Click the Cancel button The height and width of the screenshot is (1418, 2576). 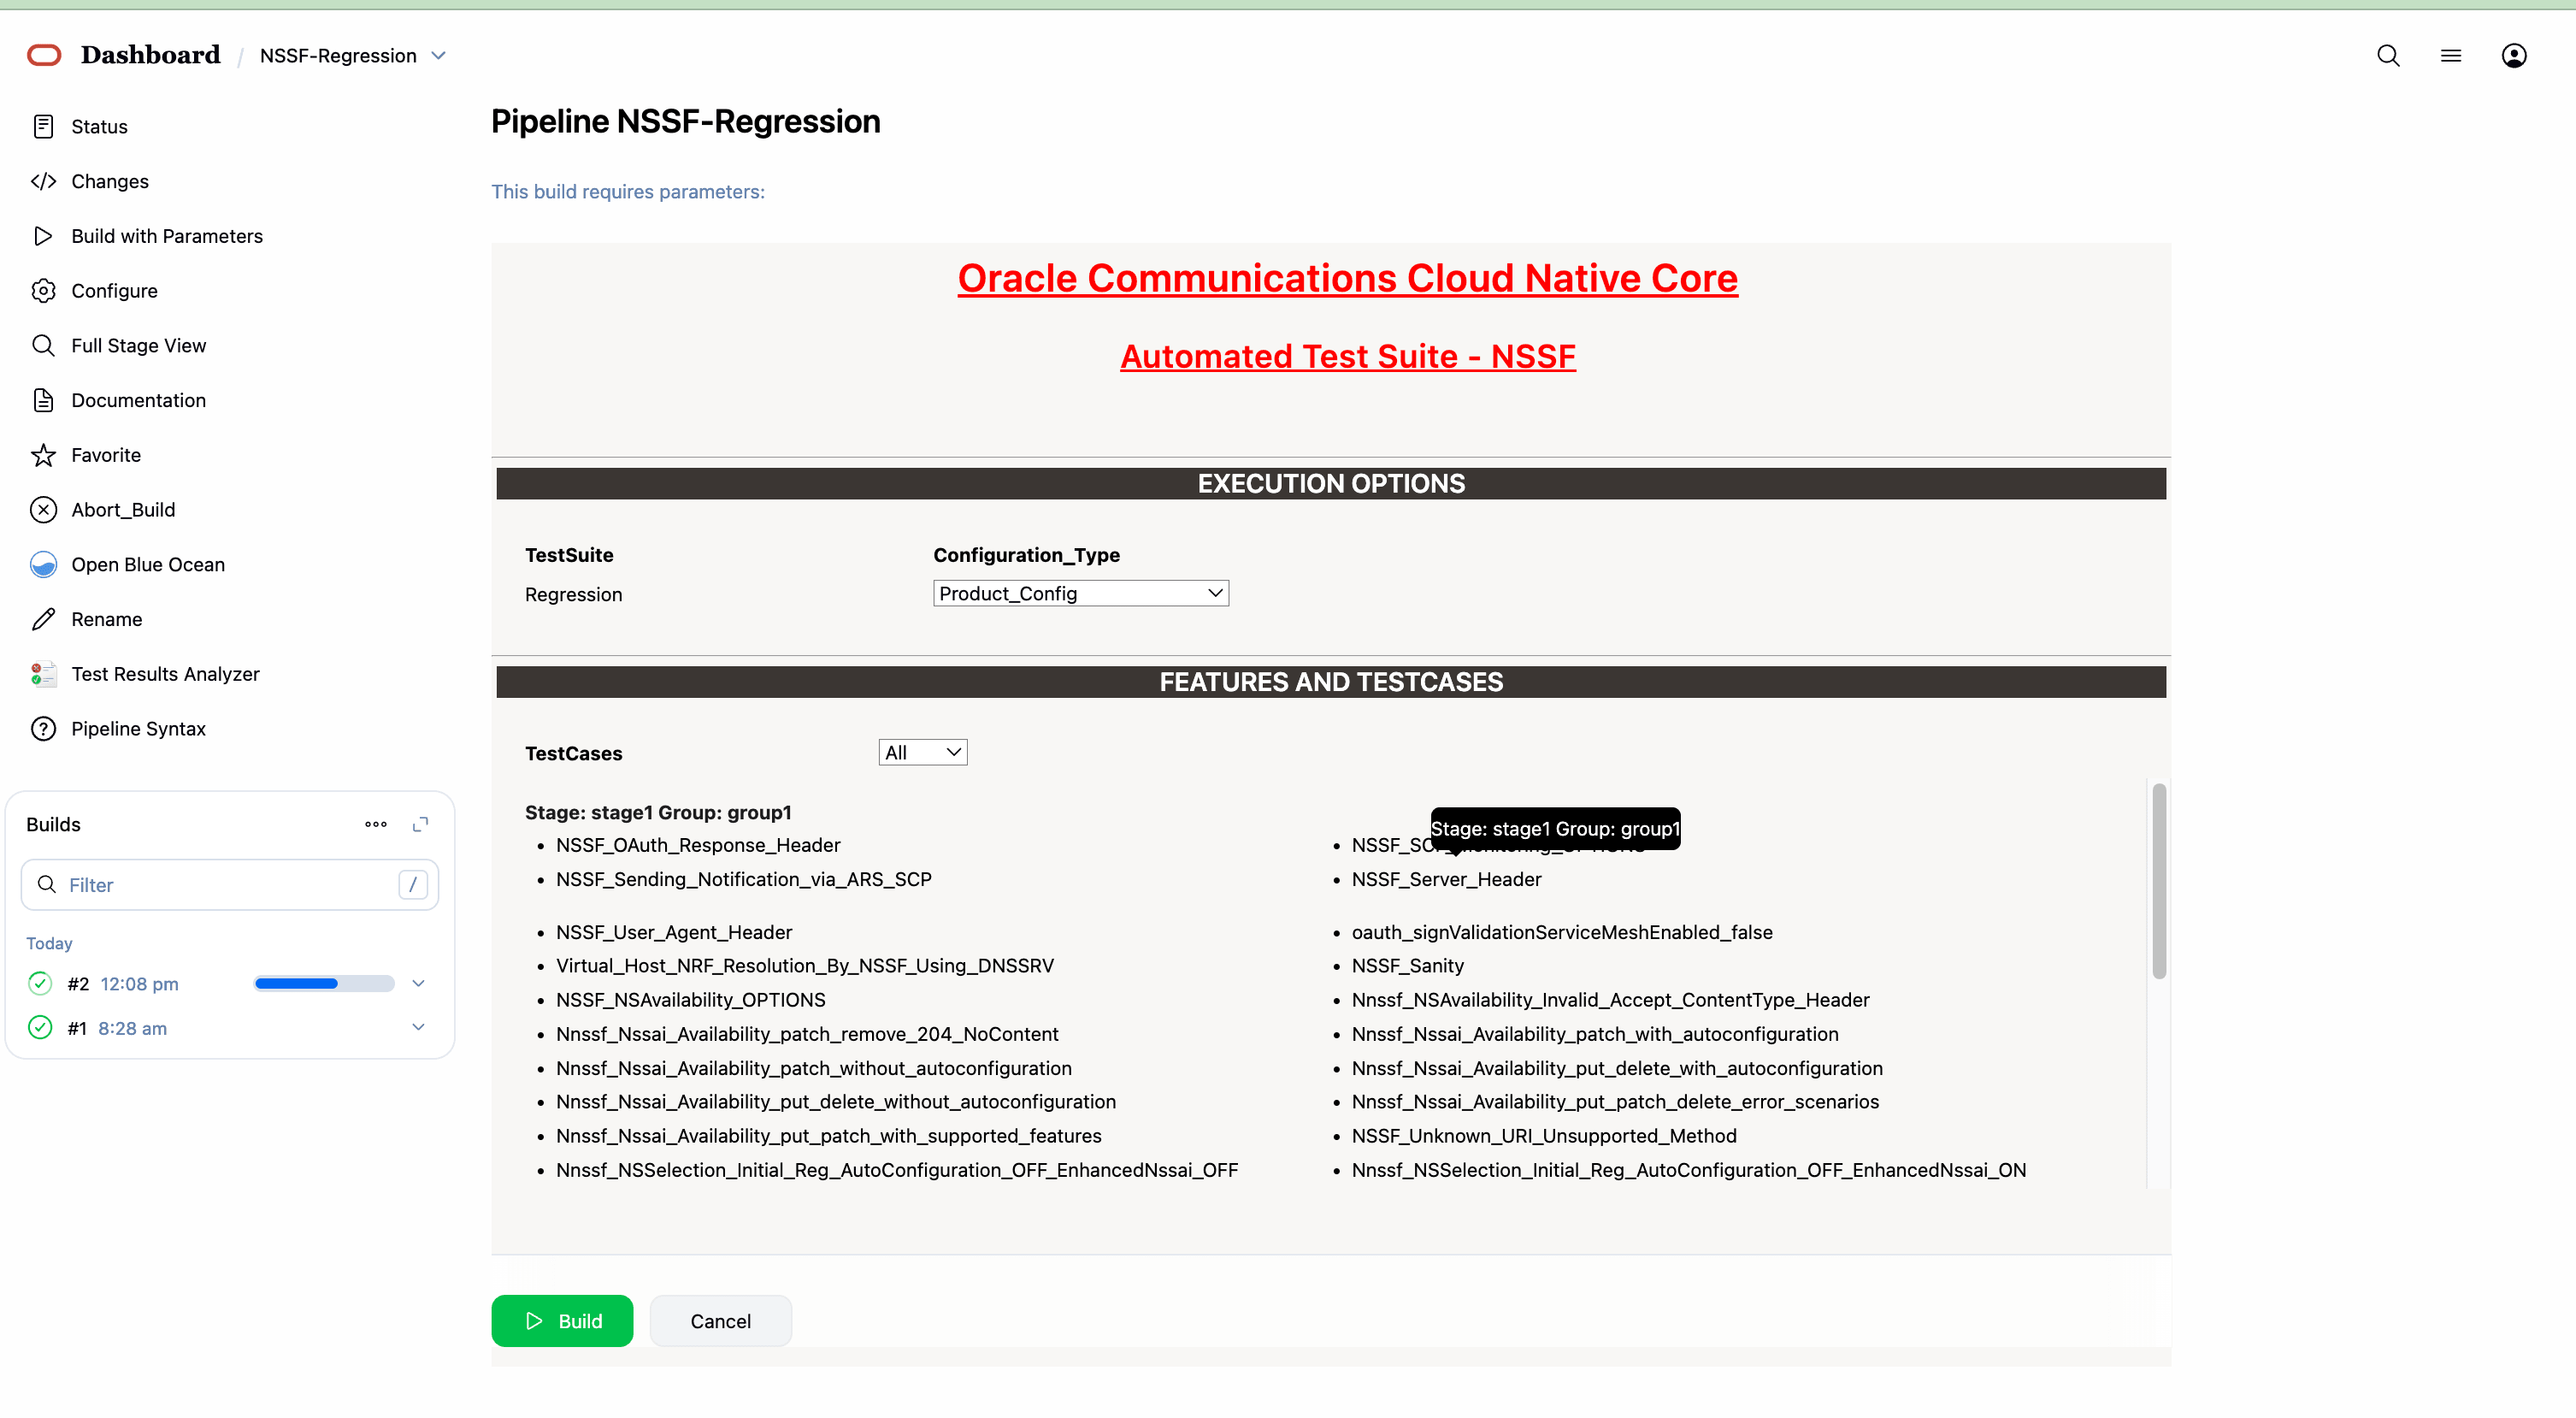click(x=720, y=1321)
